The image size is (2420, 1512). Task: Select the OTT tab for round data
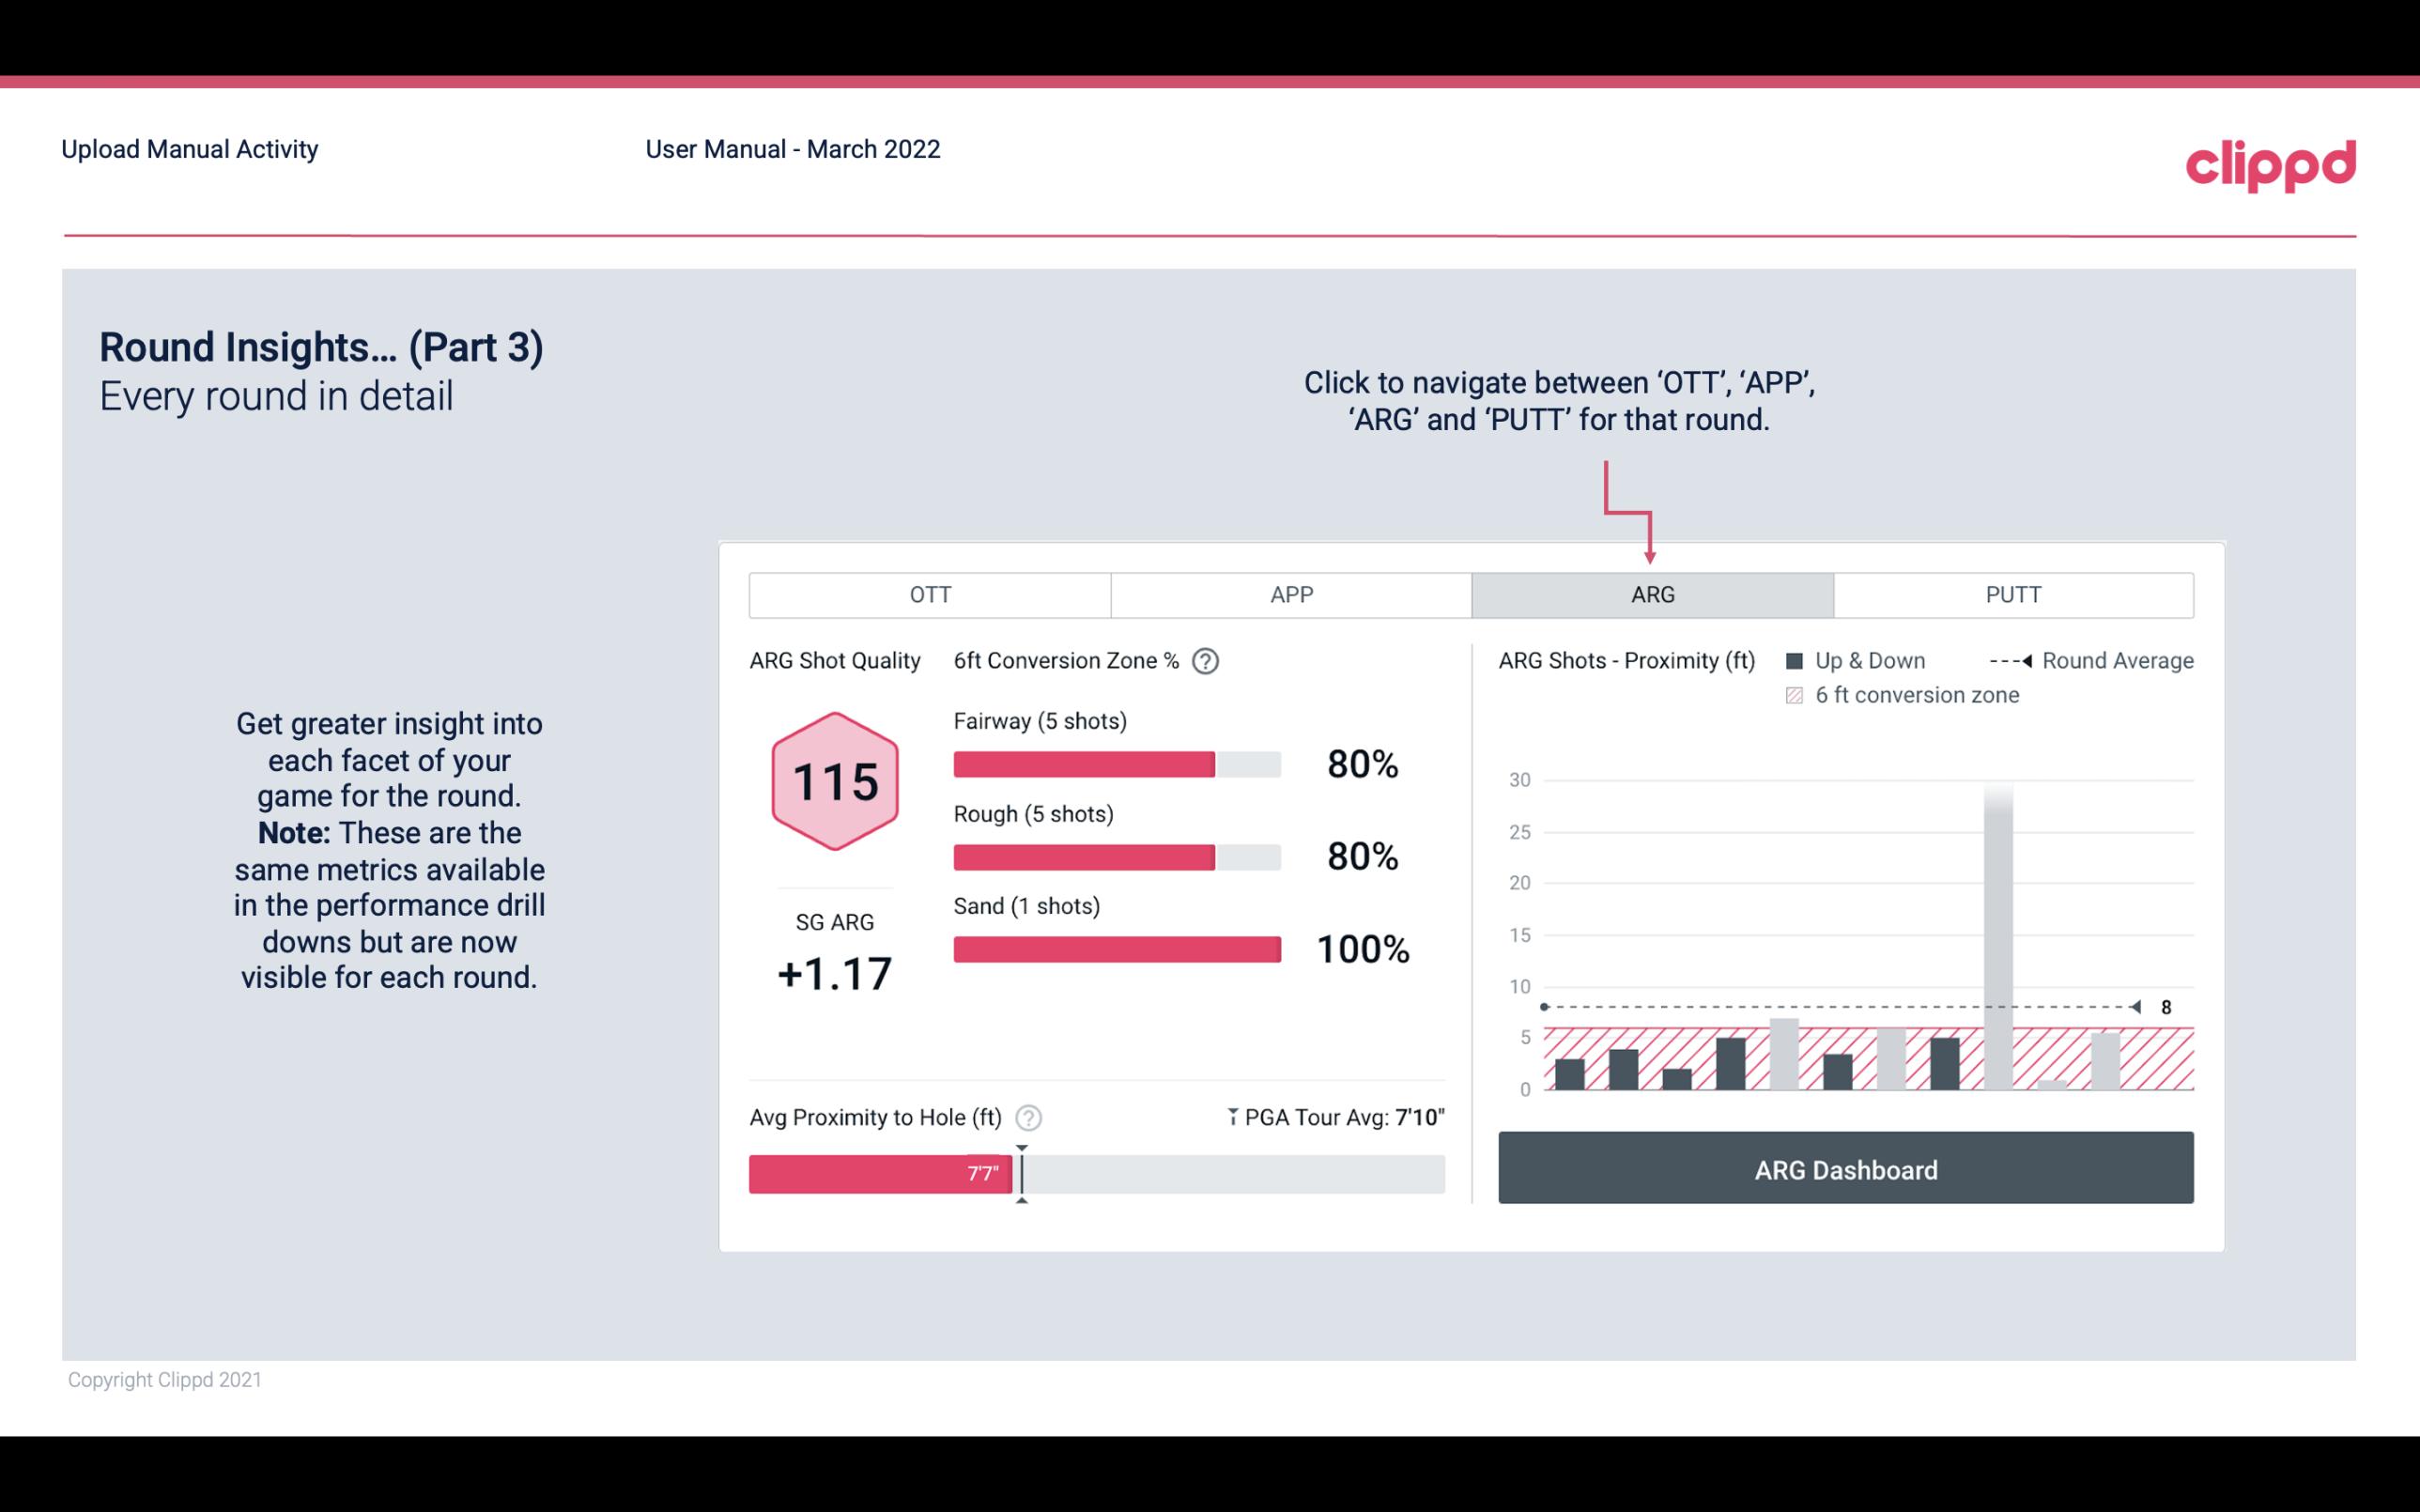[928, 595]
